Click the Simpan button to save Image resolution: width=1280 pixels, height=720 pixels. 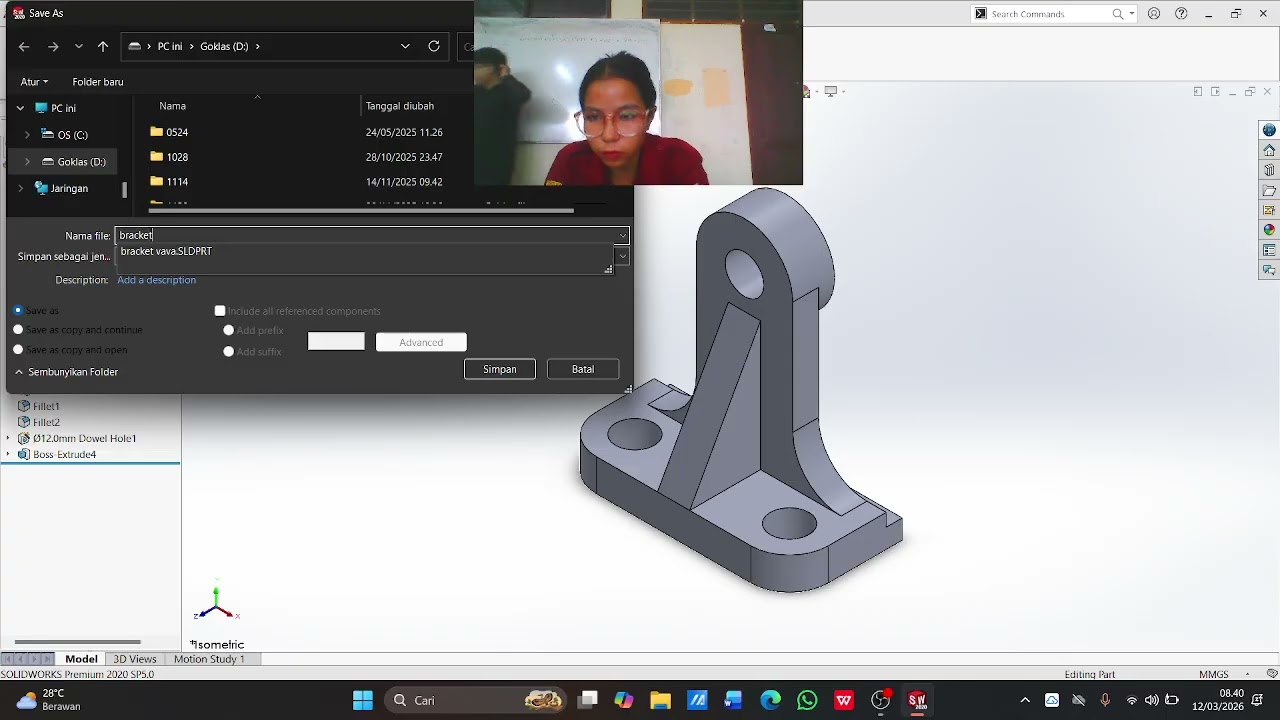click(500, 369)
